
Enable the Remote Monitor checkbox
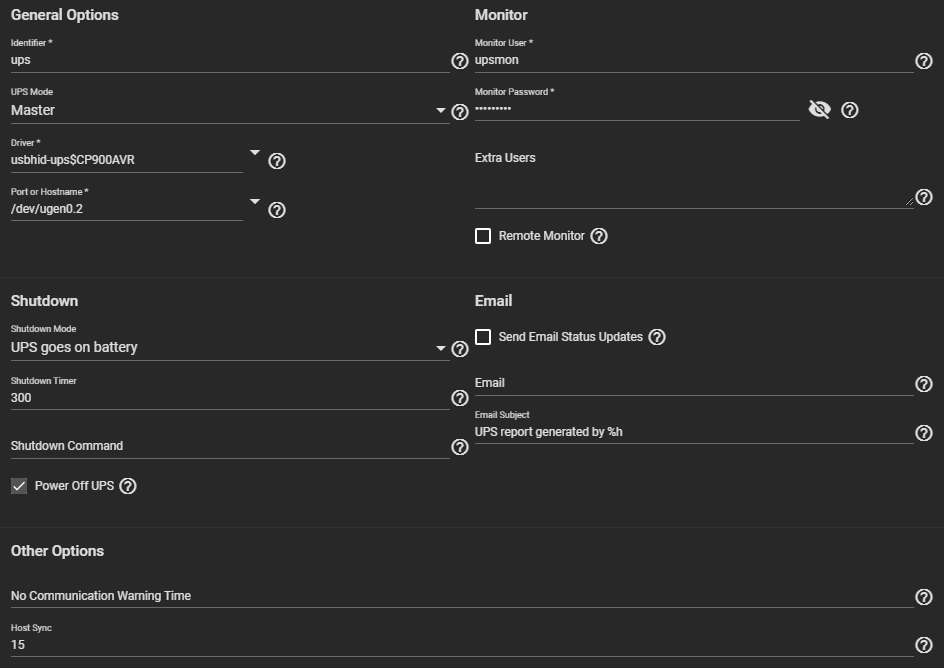tap(483, 236)
